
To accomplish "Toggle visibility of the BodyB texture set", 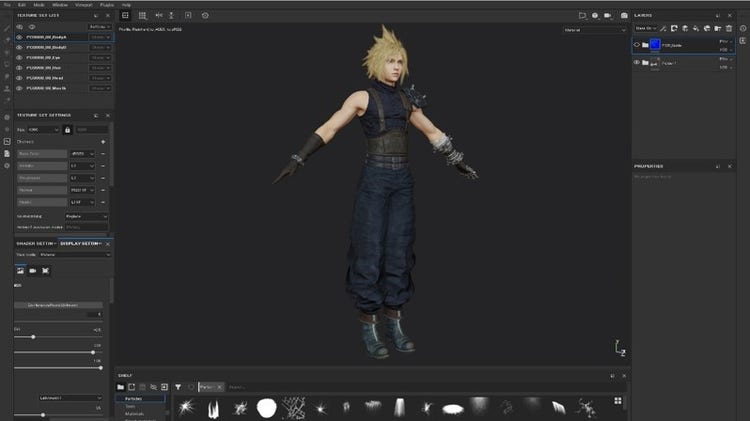I will (x=19, y=47).
